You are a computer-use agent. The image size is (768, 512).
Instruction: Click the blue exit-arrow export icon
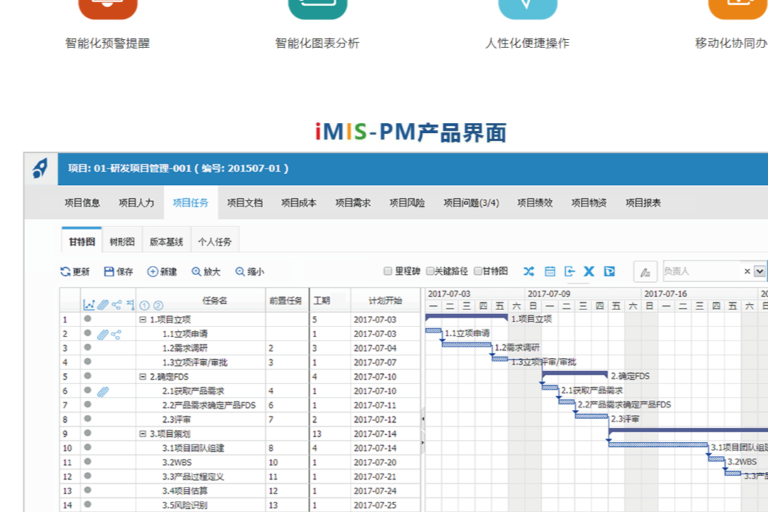[x=569, y=271]
